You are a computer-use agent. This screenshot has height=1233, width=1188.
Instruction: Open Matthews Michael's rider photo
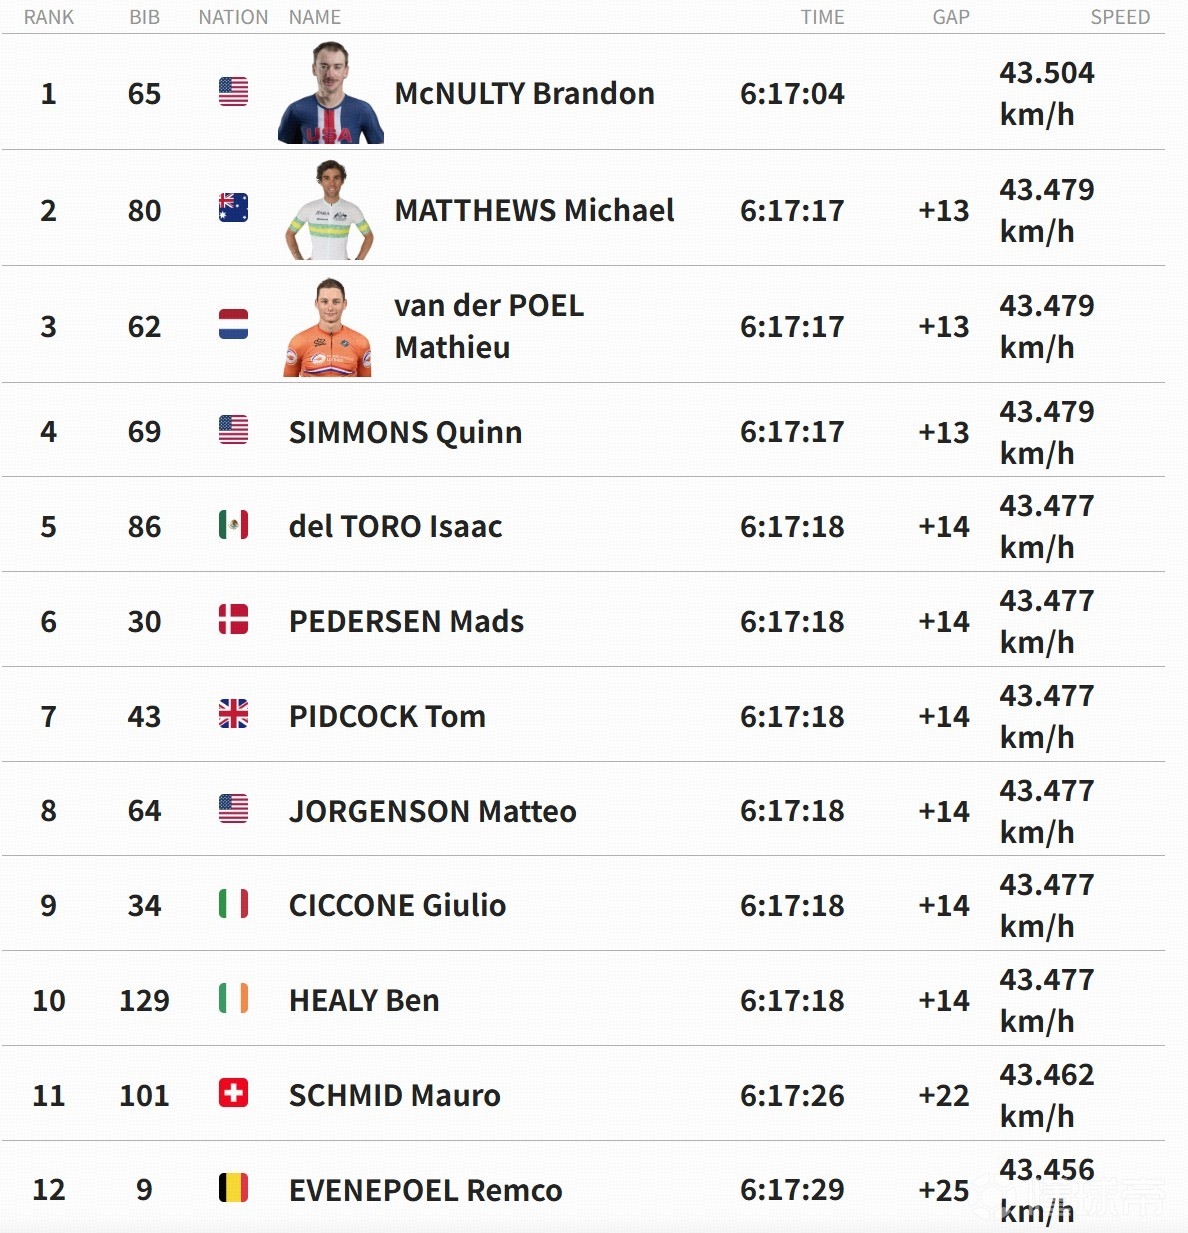[x=330, y=209]
